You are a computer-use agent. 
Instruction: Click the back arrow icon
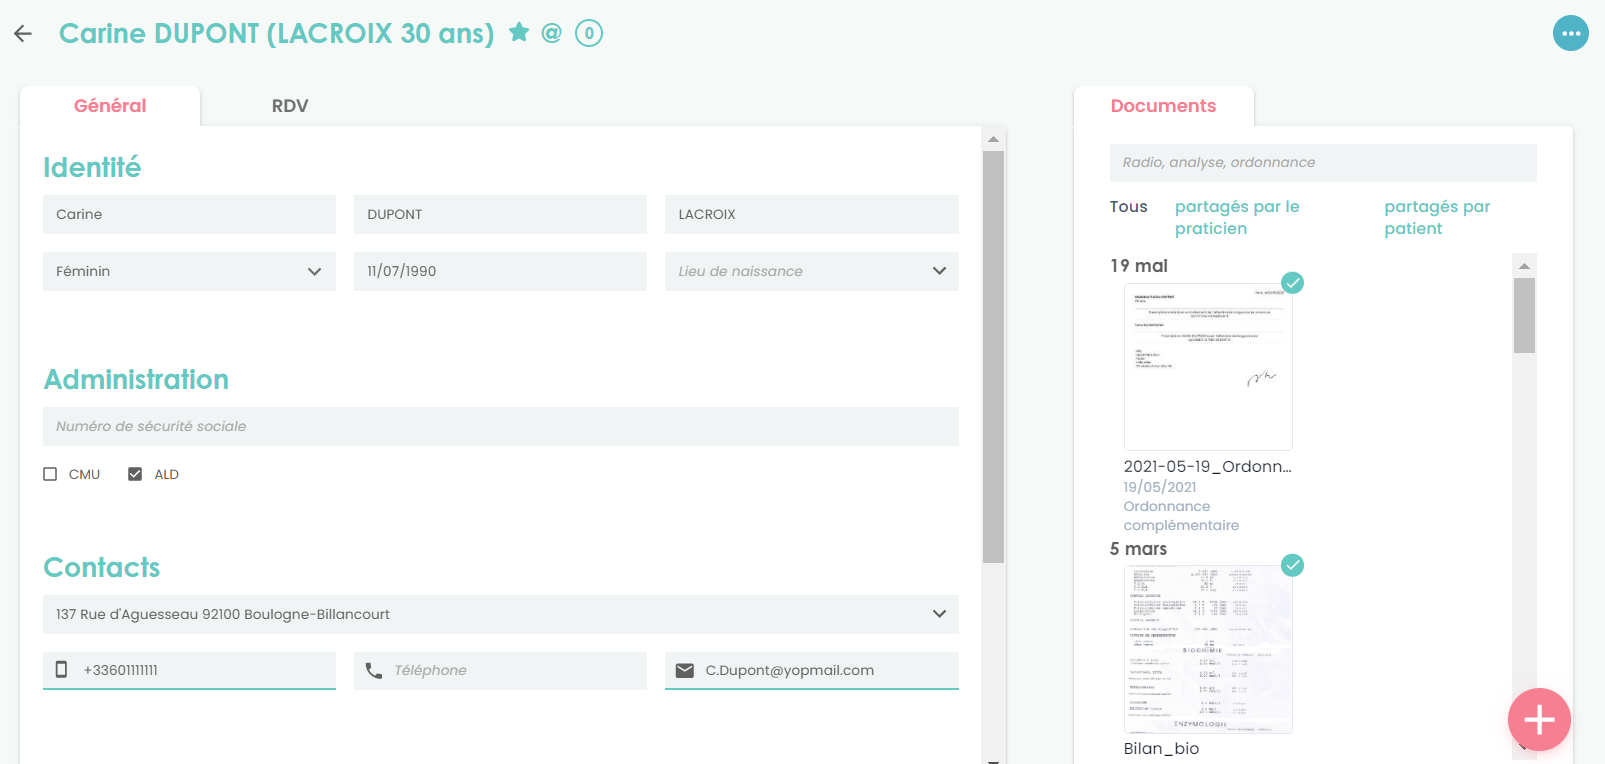pos(23,34)
